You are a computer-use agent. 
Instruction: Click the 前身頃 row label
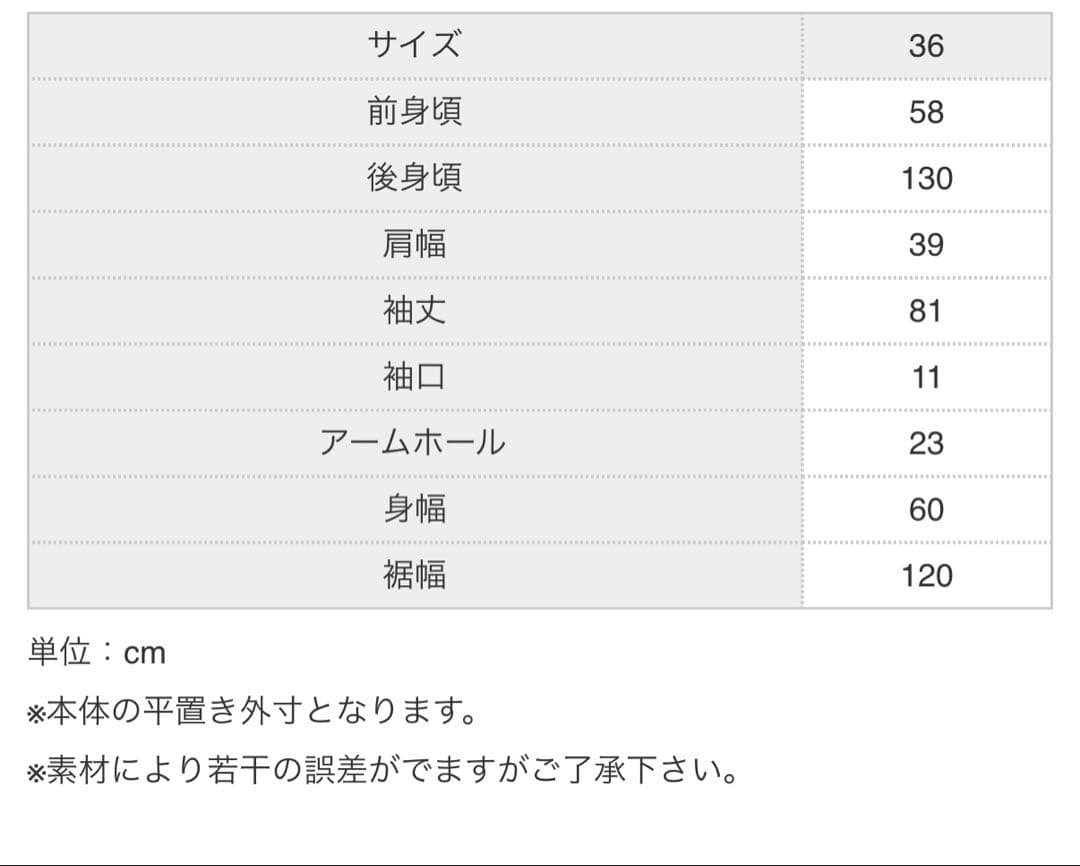click(414, 112)
